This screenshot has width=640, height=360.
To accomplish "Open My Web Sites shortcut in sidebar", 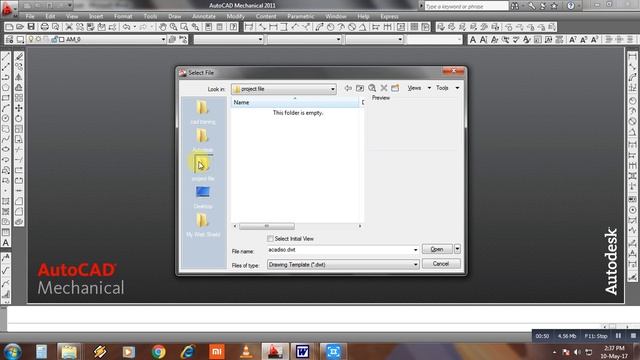I will point(203,225).
